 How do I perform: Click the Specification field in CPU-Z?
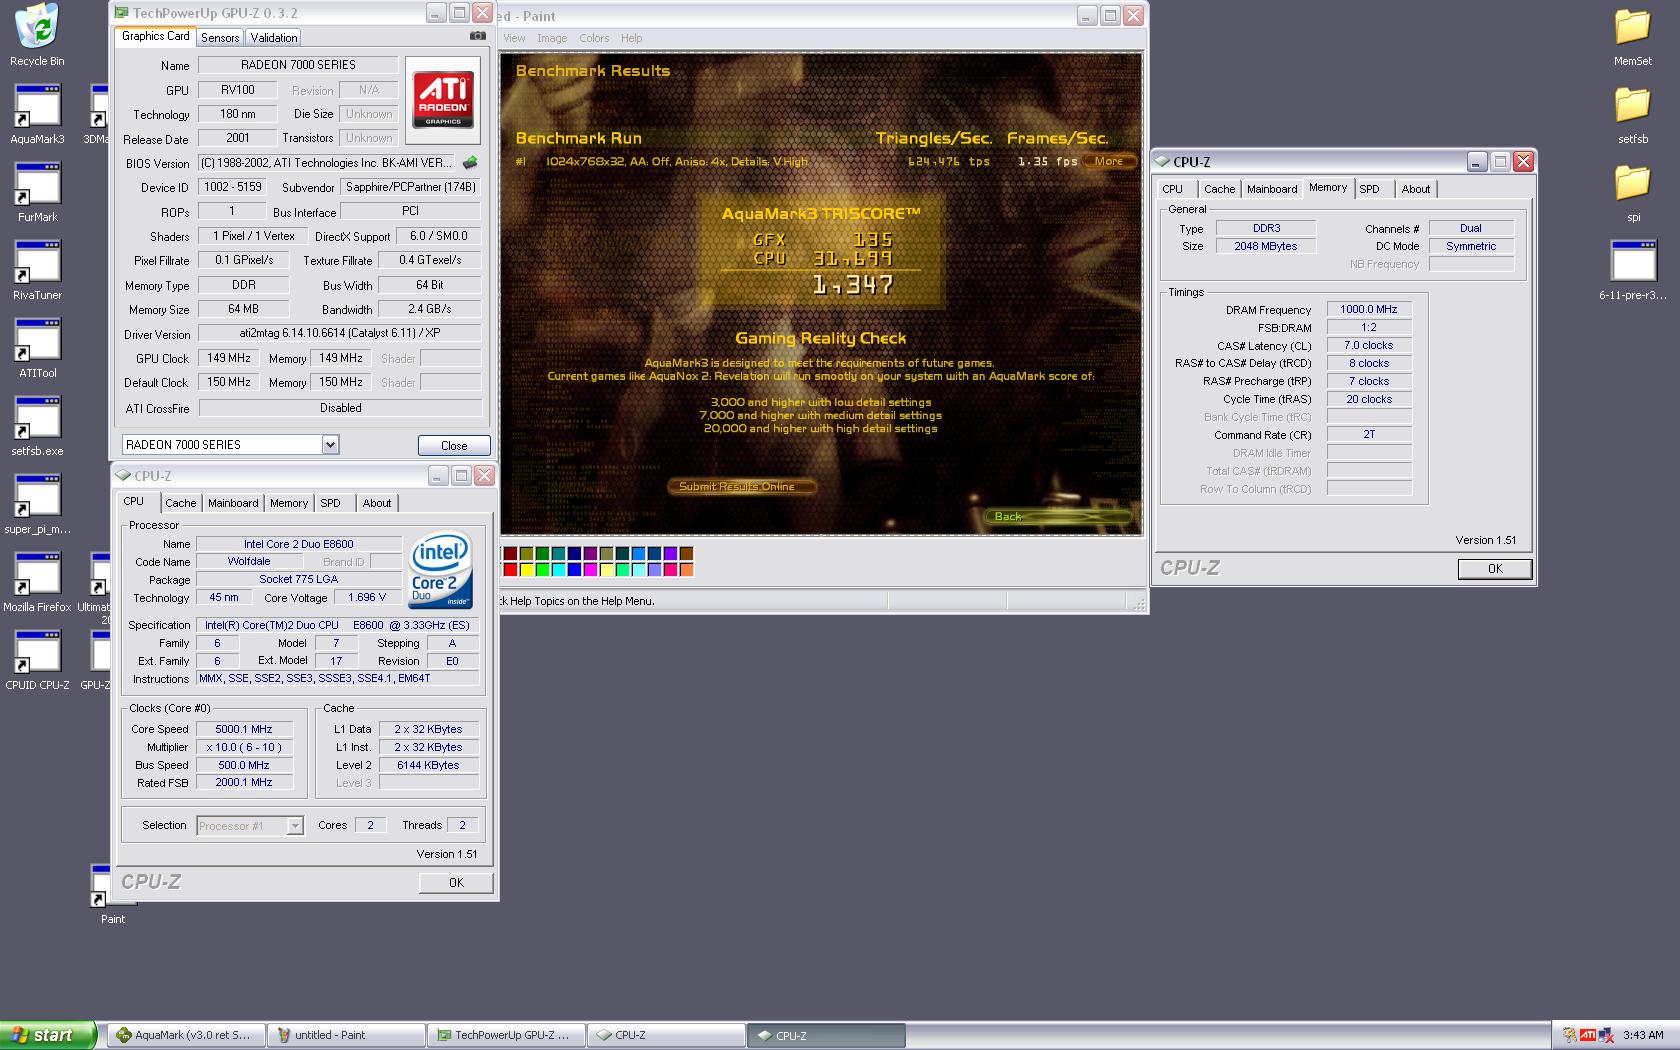click(x=338, y=625)
